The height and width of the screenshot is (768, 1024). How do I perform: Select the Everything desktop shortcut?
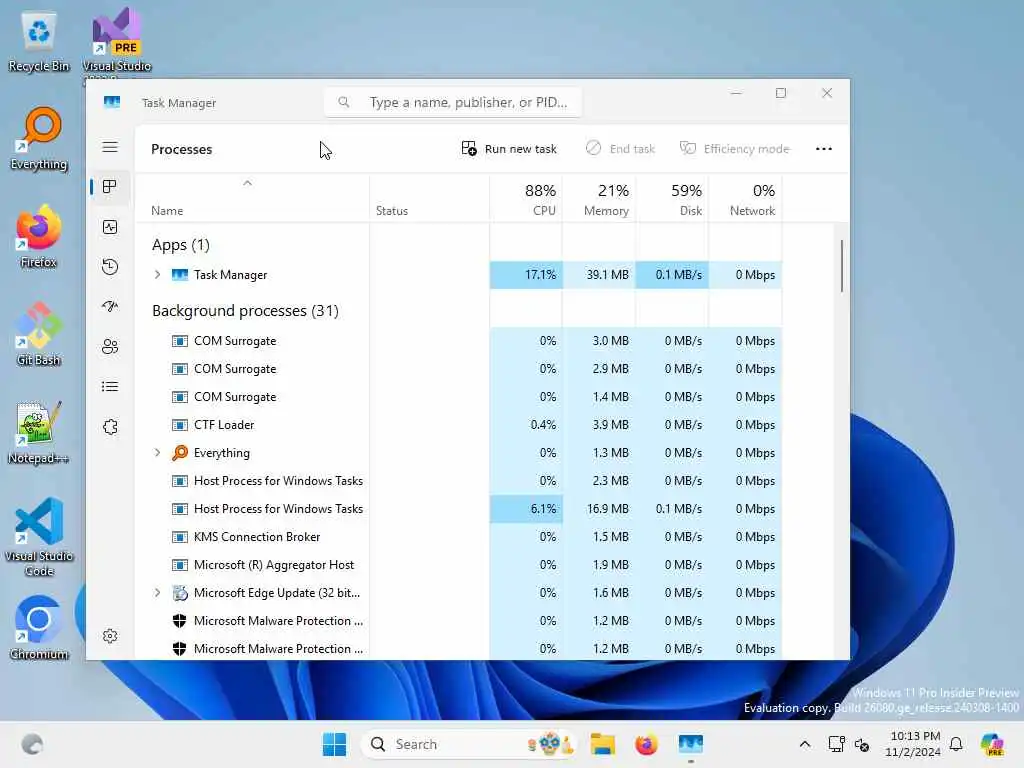tap(39, 138)
